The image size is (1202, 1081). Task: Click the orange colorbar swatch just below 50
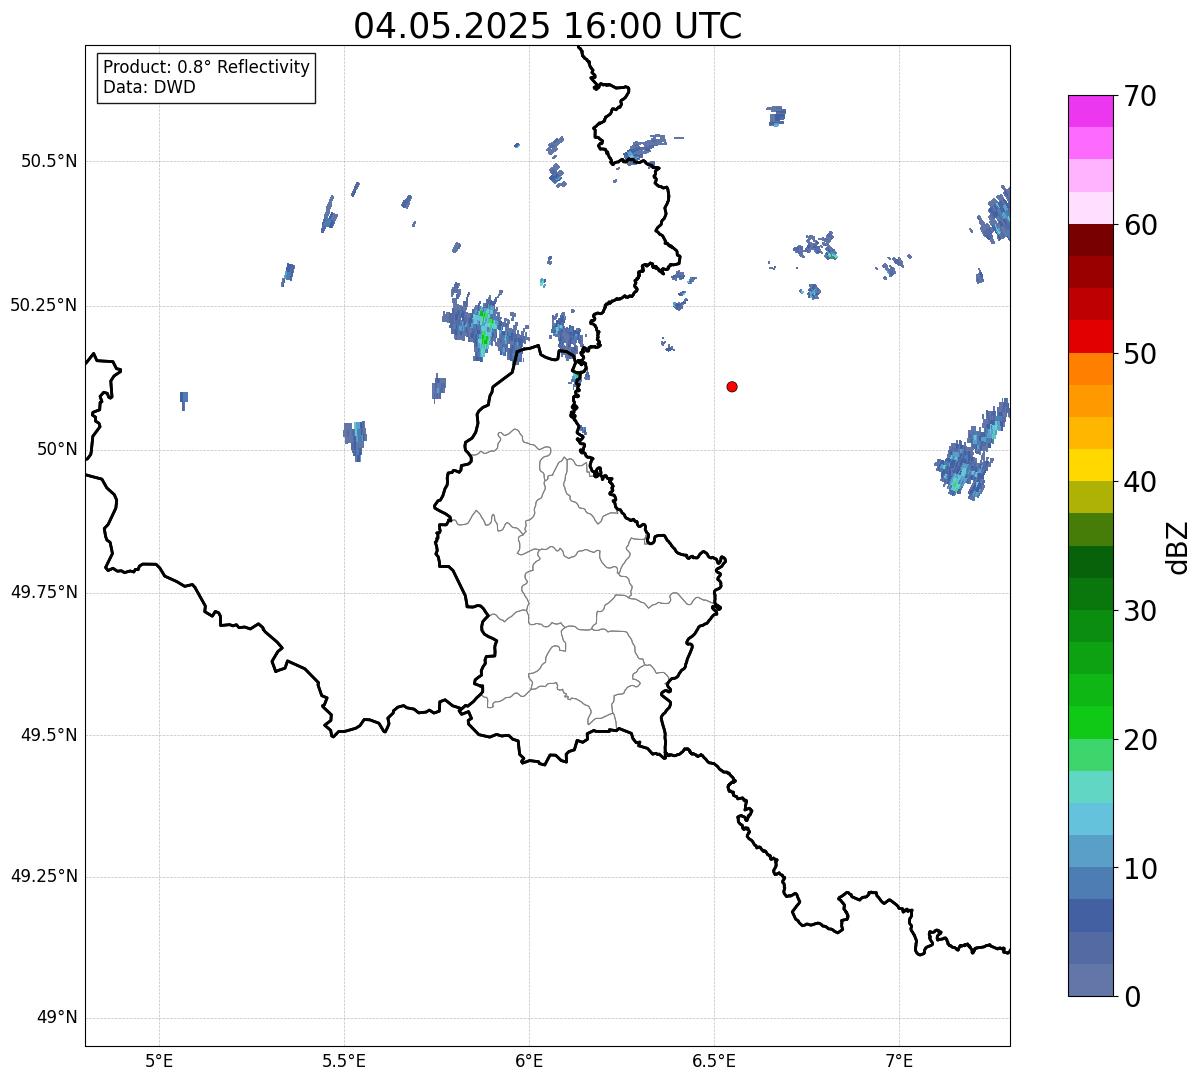(x=1091, y=369)
